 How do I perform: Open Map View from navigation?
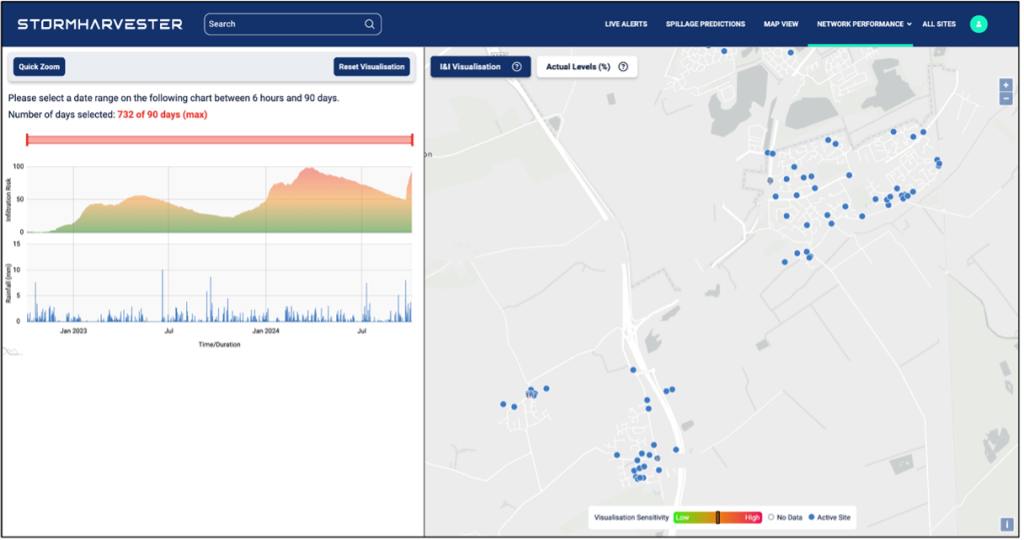pyautogui.click(x=781, y=24)
